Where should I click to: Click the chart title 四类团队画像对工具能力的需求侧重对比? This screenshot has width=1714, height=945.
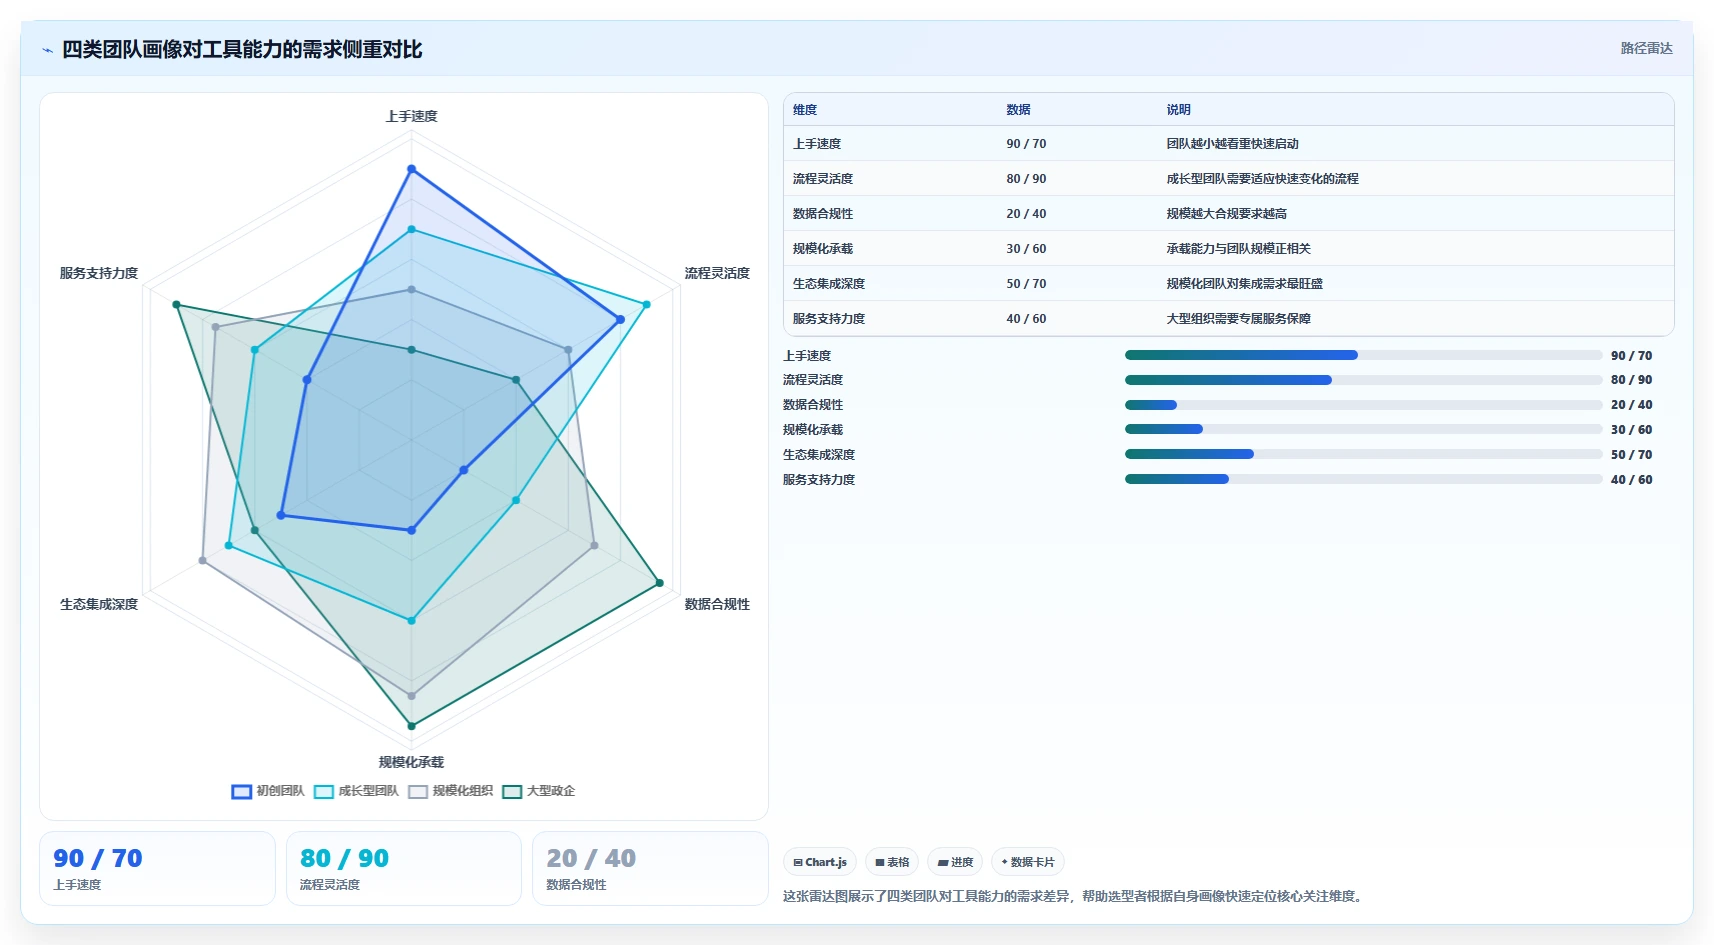(x=242, y=50)
